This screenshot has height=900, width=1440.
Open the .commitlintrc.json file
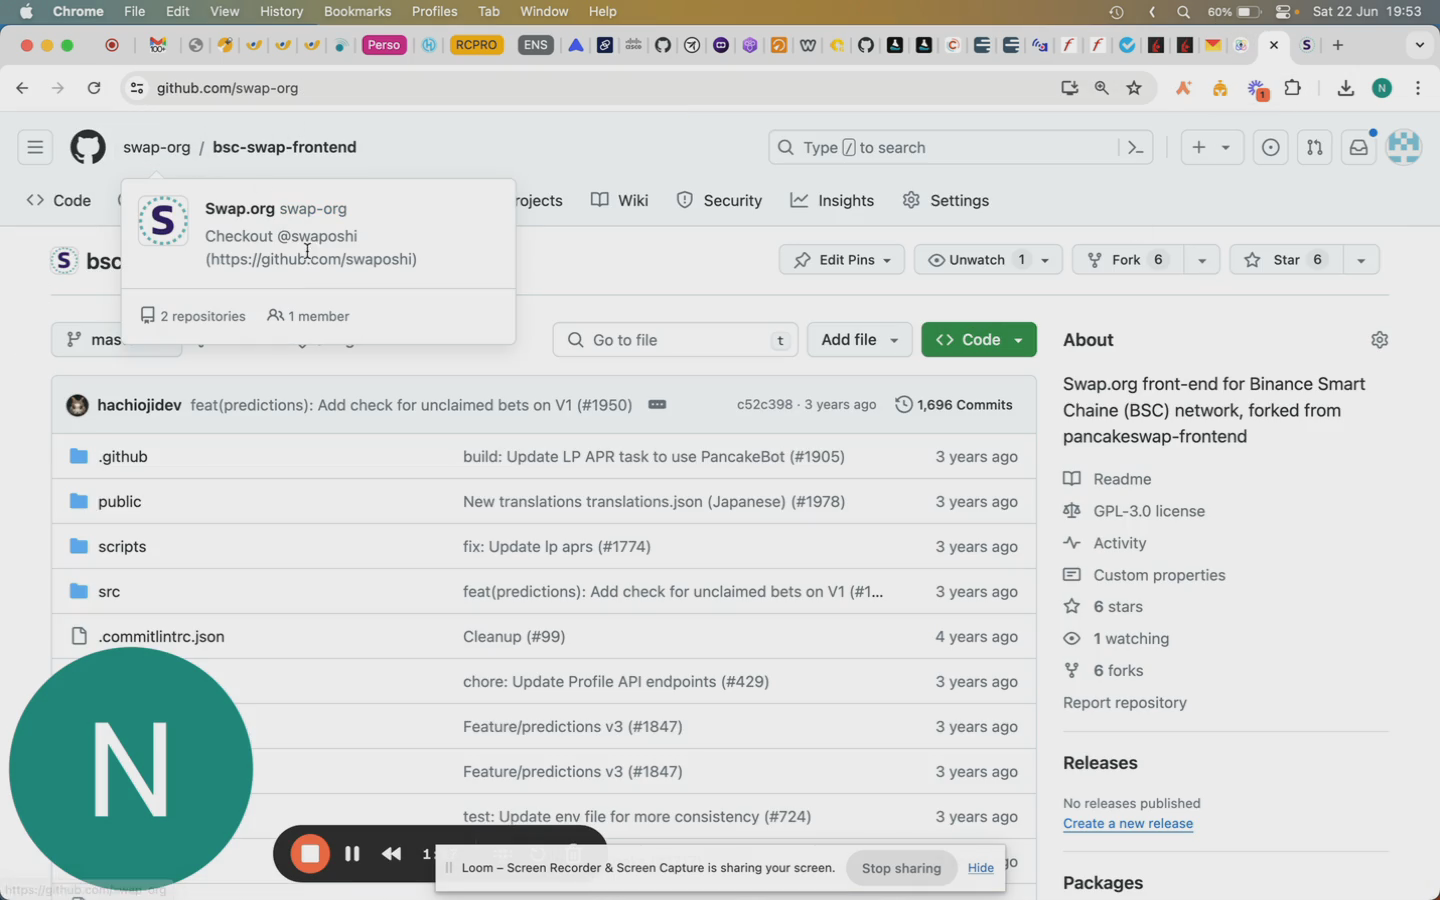(x=161, y=637)
